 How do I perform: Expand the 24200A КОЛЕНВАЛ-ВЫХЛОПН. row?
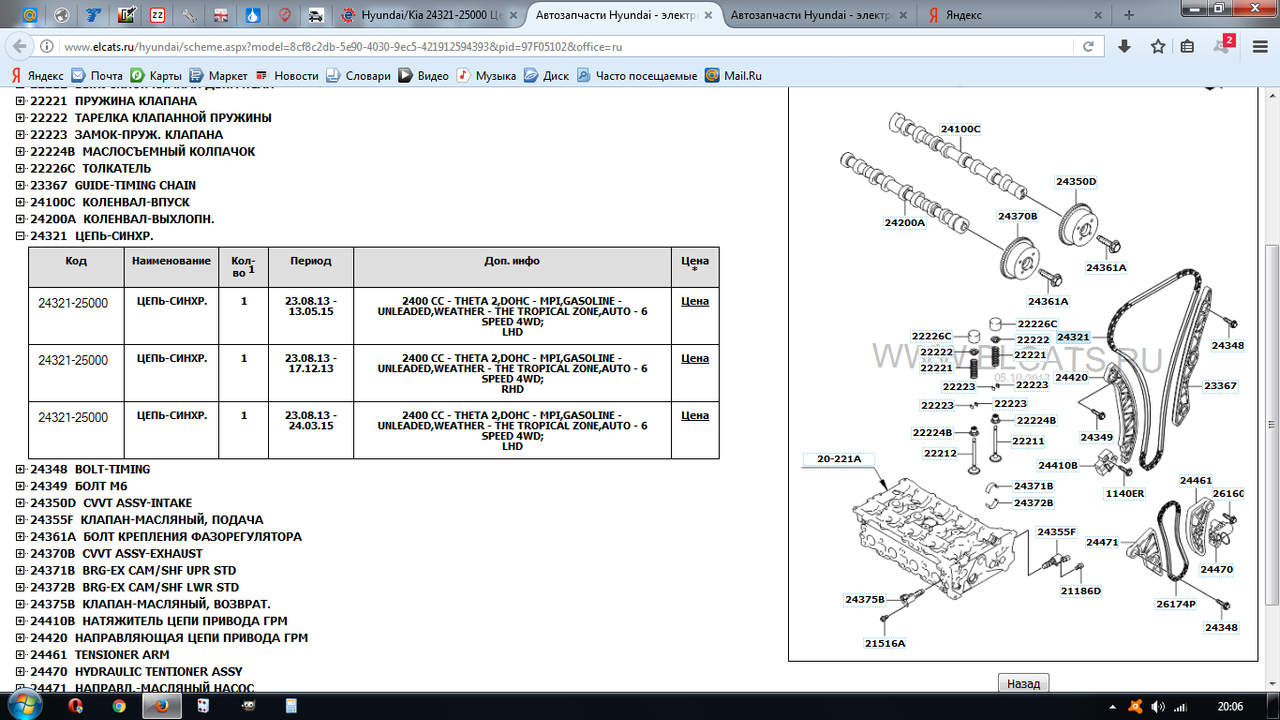[21, 219]
